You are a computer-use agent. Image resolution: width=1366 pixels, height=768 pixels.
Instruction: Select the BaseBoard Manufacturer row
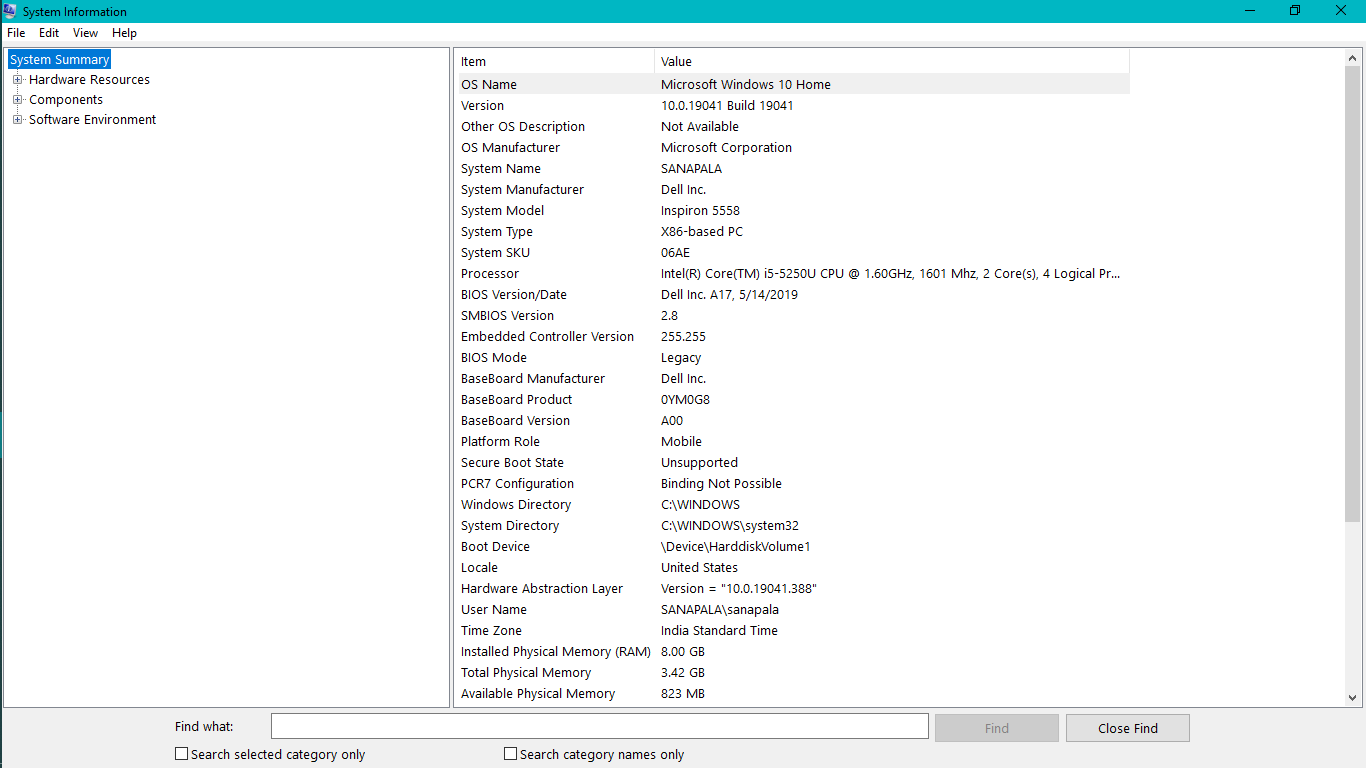[x=794, y=379]
